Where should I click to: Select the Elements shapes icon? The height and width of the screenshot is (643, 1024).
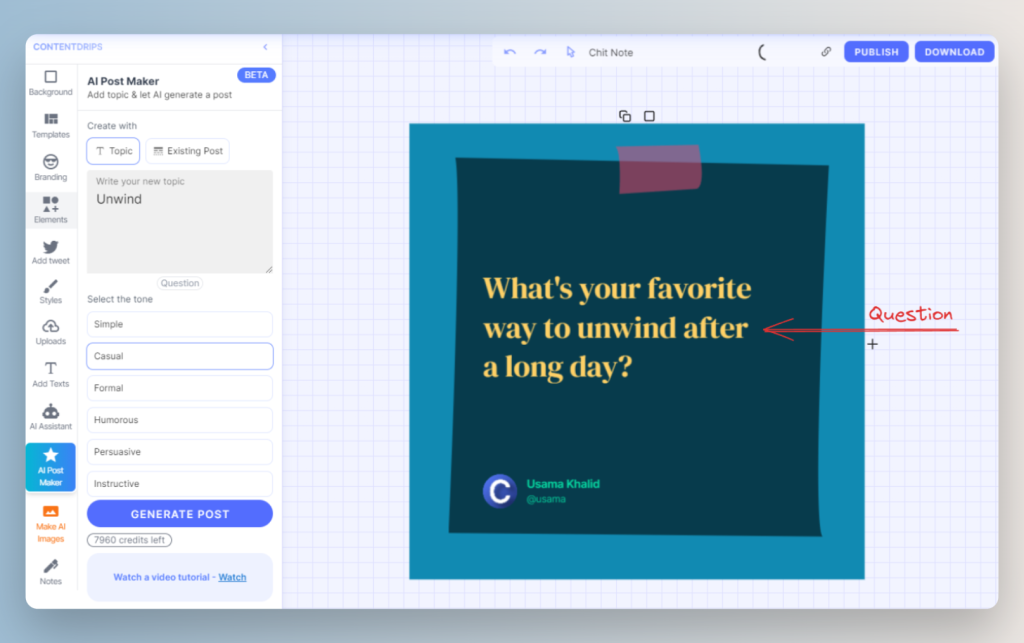[x=50, y=204]
